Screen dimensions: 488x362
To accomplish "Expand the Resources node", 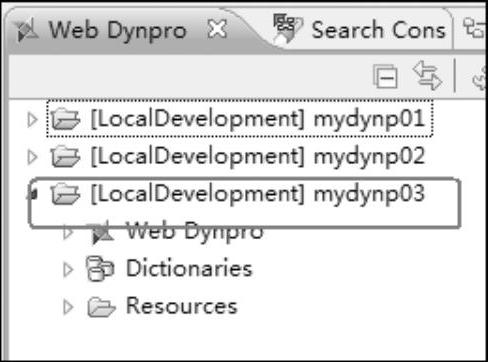I will [x=68, y=307].
